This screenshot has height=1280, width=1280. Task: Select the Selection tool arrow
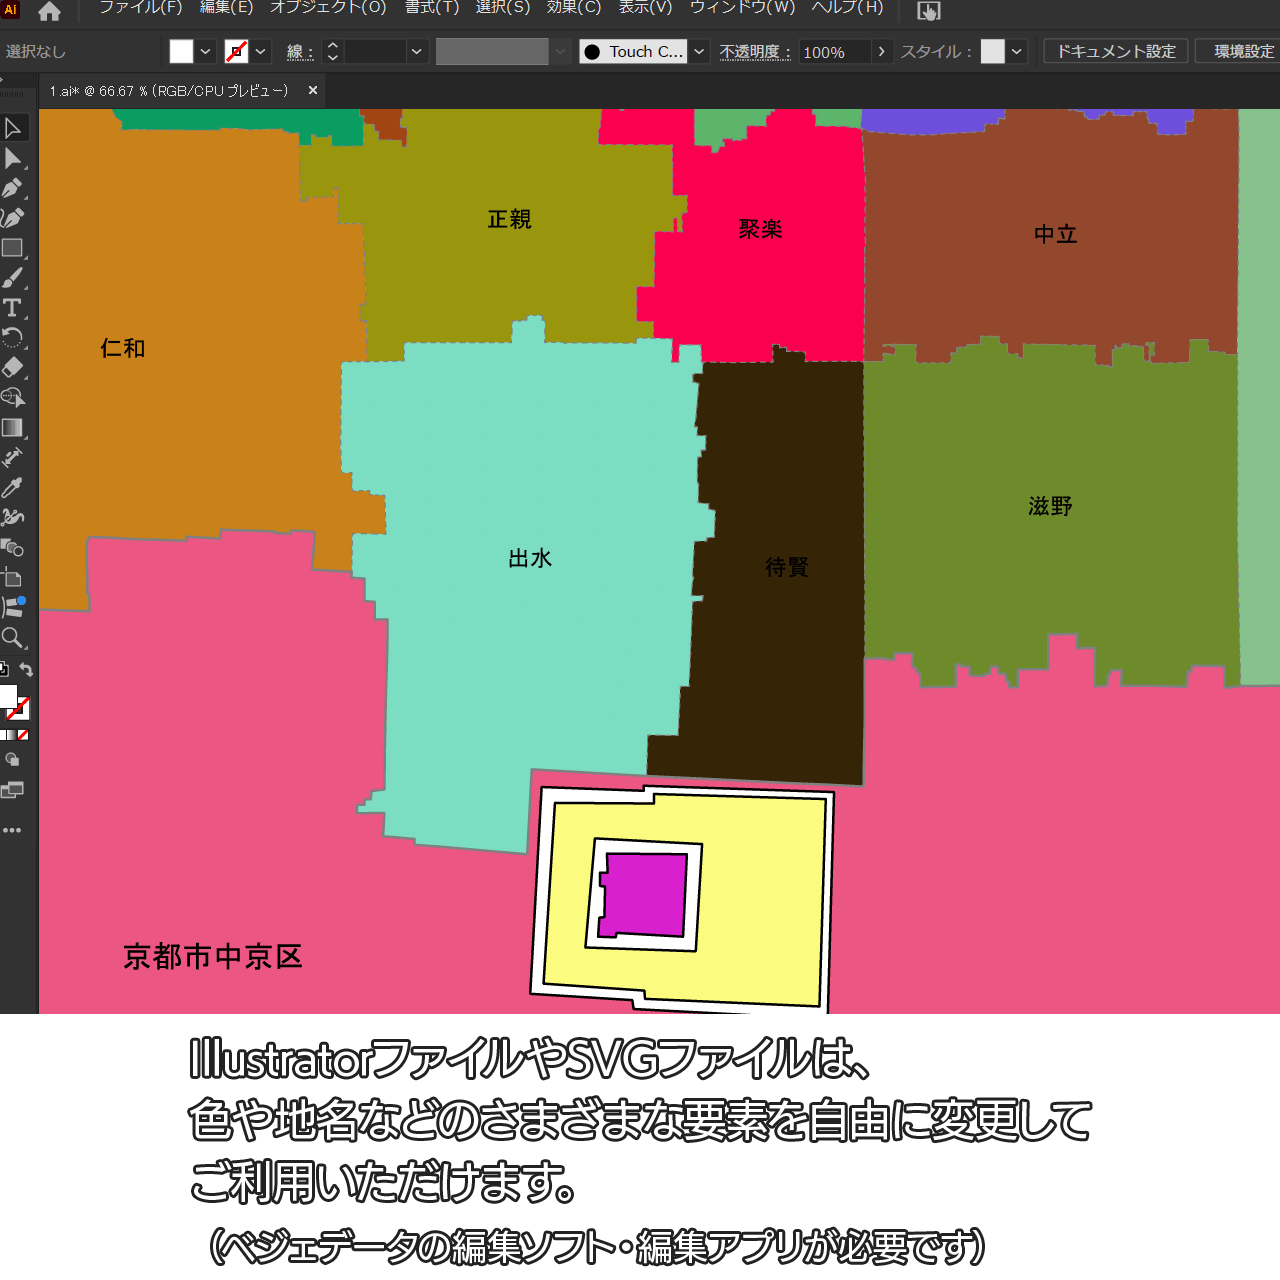13,128
